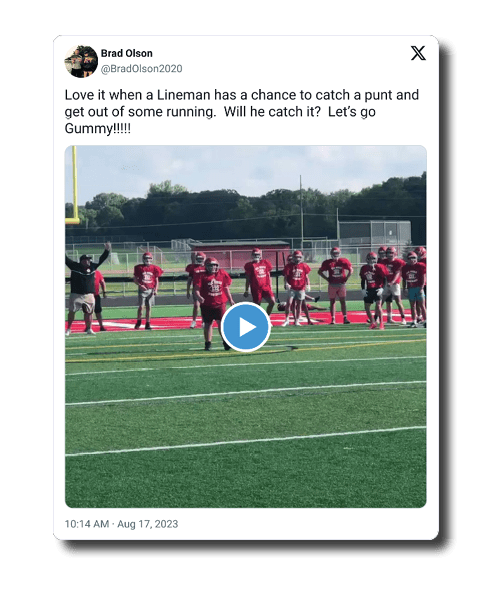Click the Aug 17, 2023 date
The width and height of the screenshot is (498, 589).
point(148,524)
